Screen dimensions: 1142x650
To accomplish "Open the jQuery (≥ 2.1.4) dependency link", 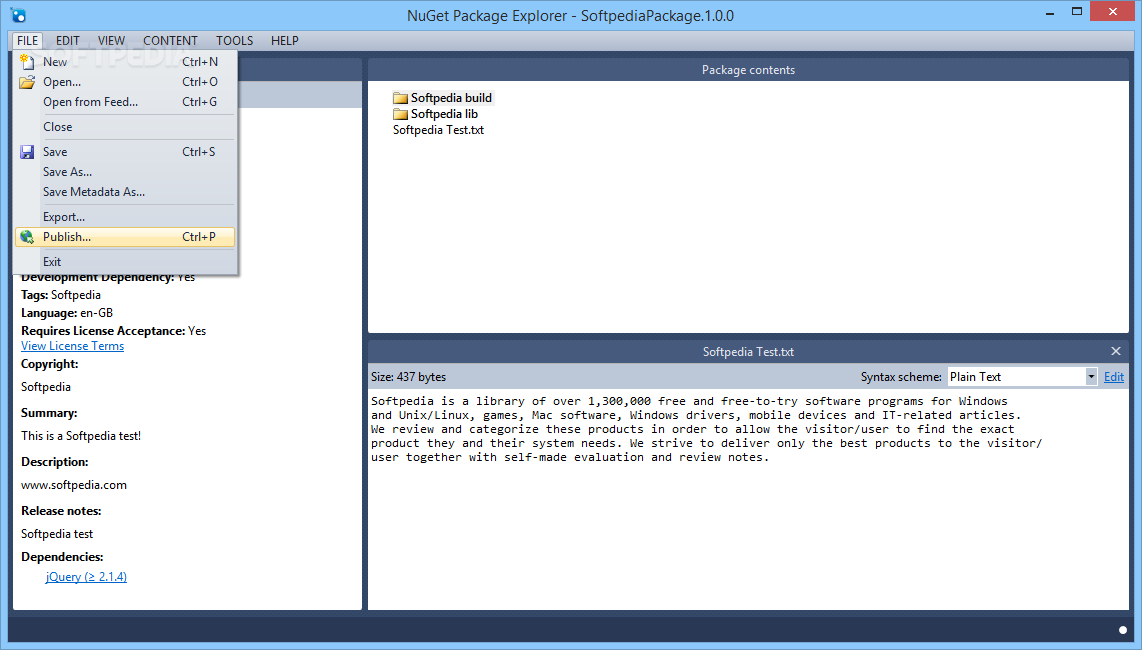I will point(86,576).
